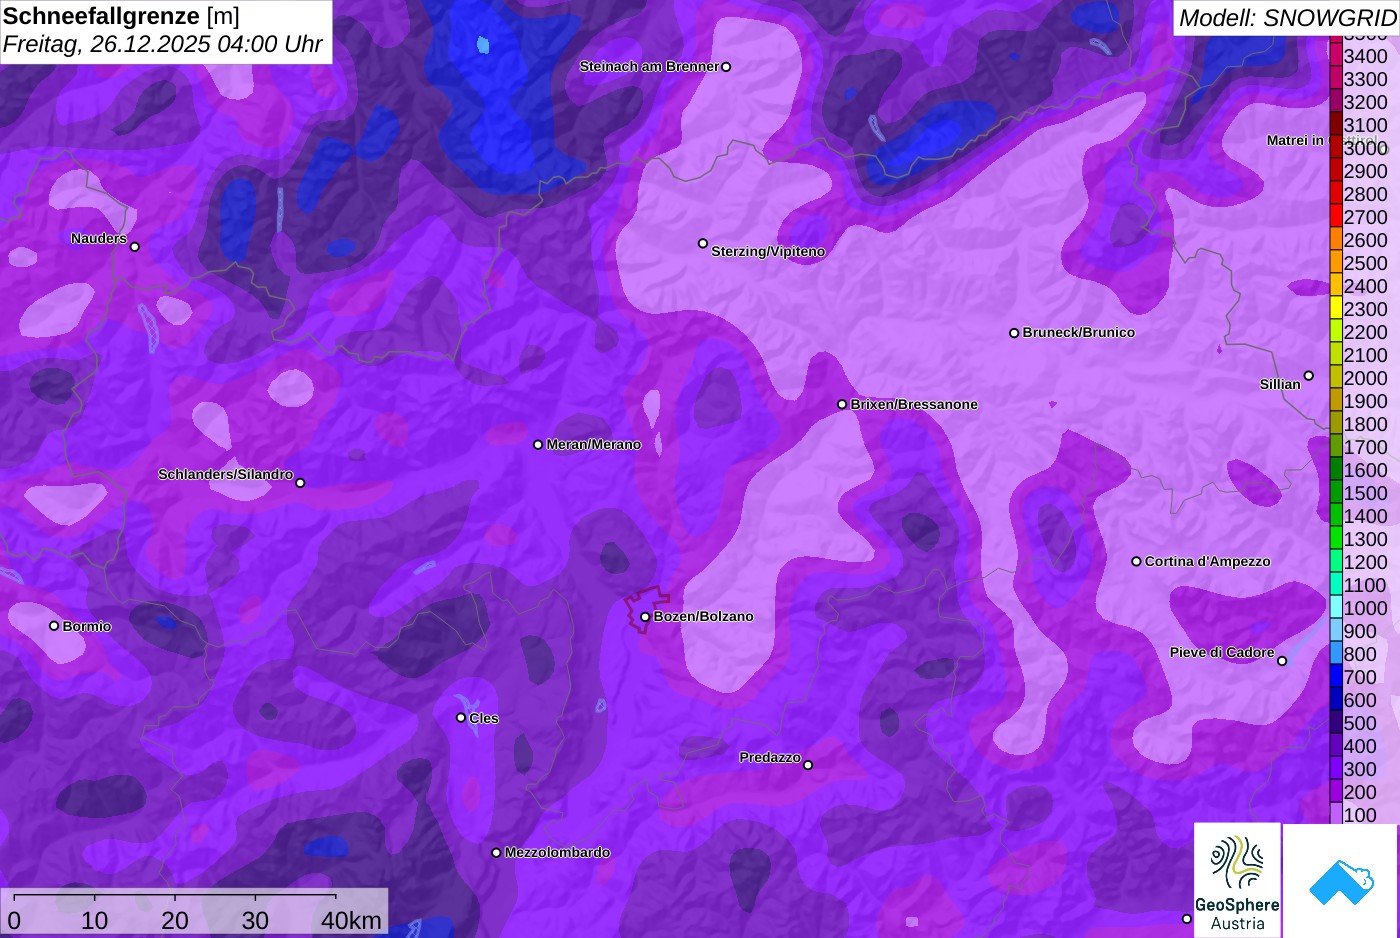
Task: Click the legend value 200
Action: tap(1361, 792)
